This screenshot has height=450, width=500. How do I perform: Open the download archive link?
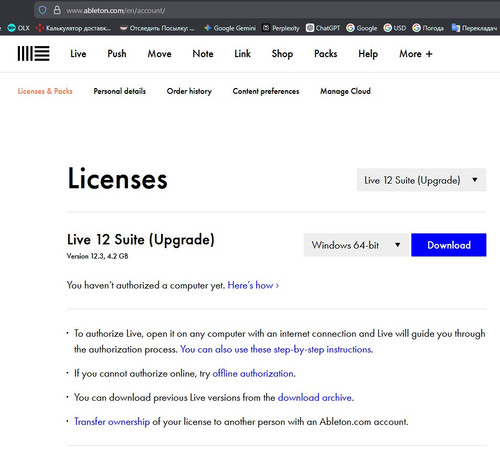[315, 397]
